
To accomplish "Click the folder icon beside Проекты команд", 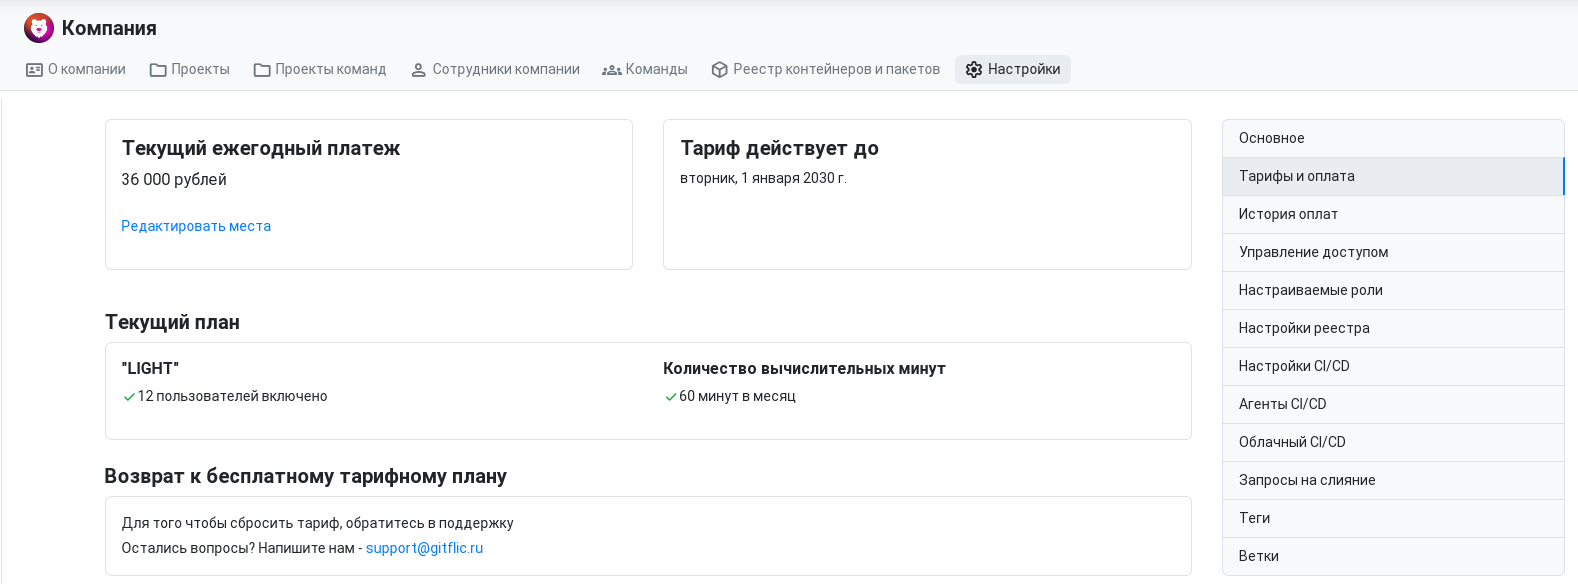I will coord(262,70).
